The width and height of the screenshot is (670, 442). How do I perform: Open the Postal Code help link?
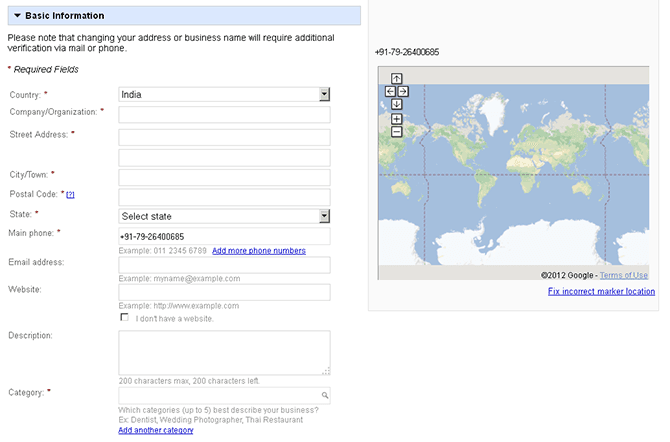point(71,195)
